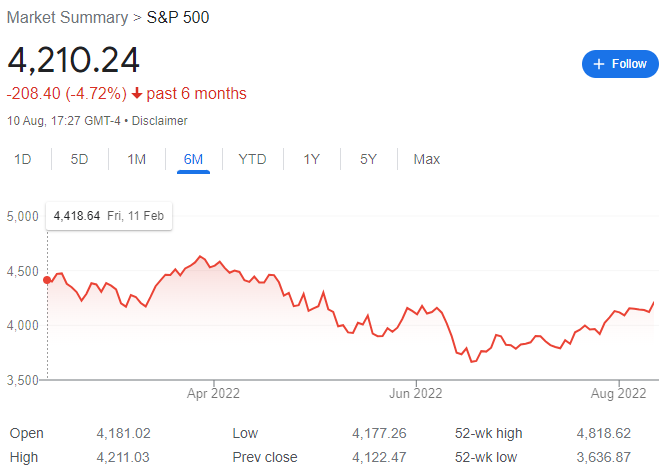670x469 pixels.
Task: Click the Jun 2022 axis label
Action: 415,393
